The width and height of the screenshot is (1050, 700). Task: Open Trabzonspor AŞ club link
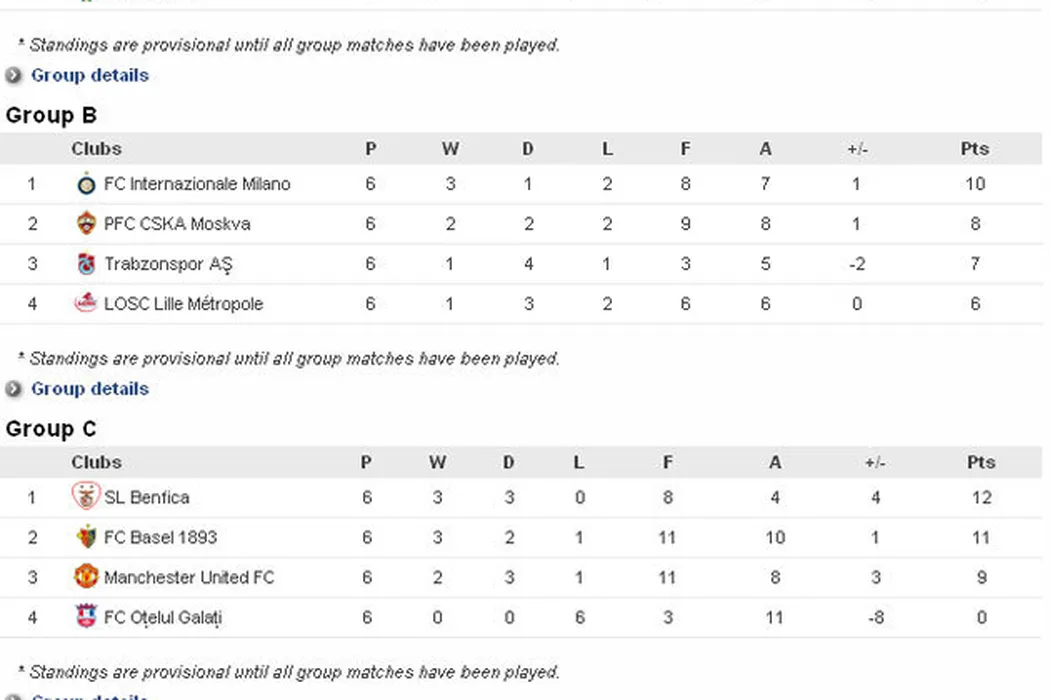168,264
